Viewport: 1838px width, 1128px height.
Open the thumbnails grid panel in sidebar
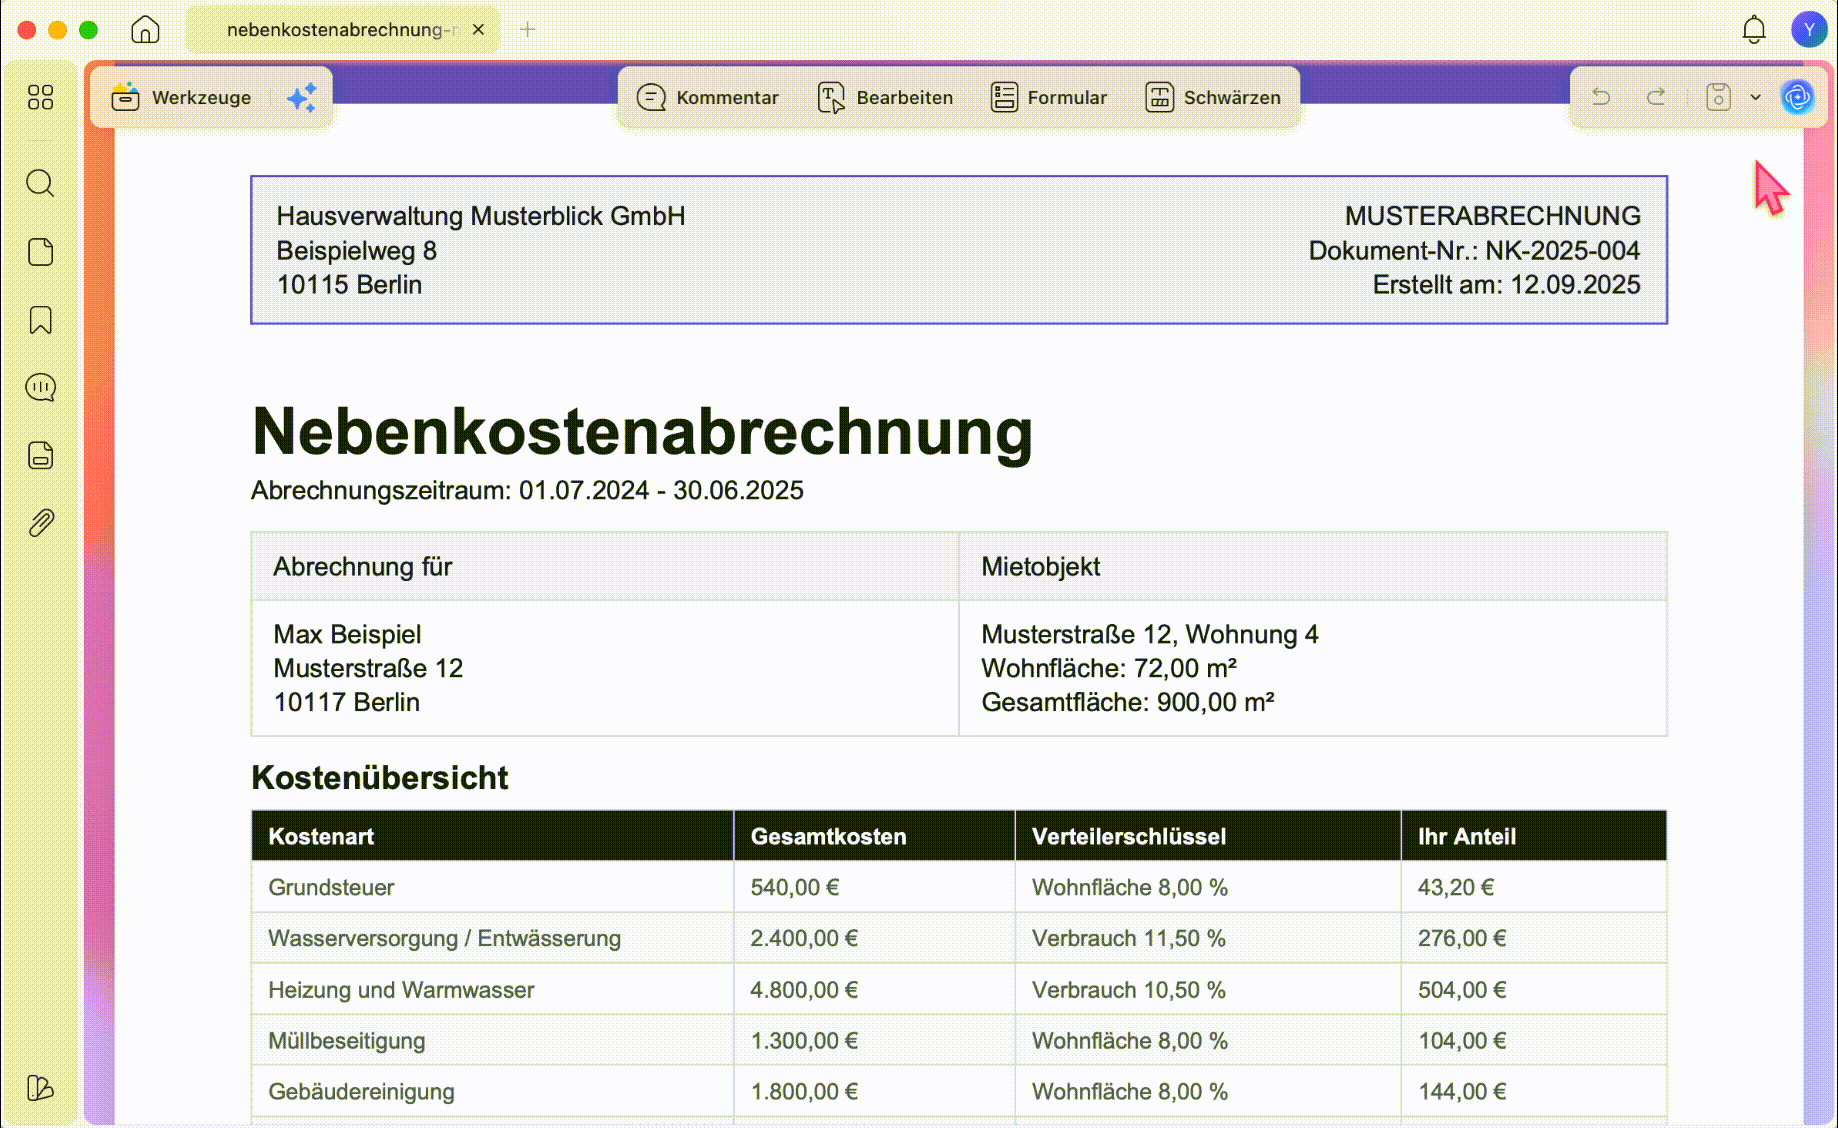(40, 97)
